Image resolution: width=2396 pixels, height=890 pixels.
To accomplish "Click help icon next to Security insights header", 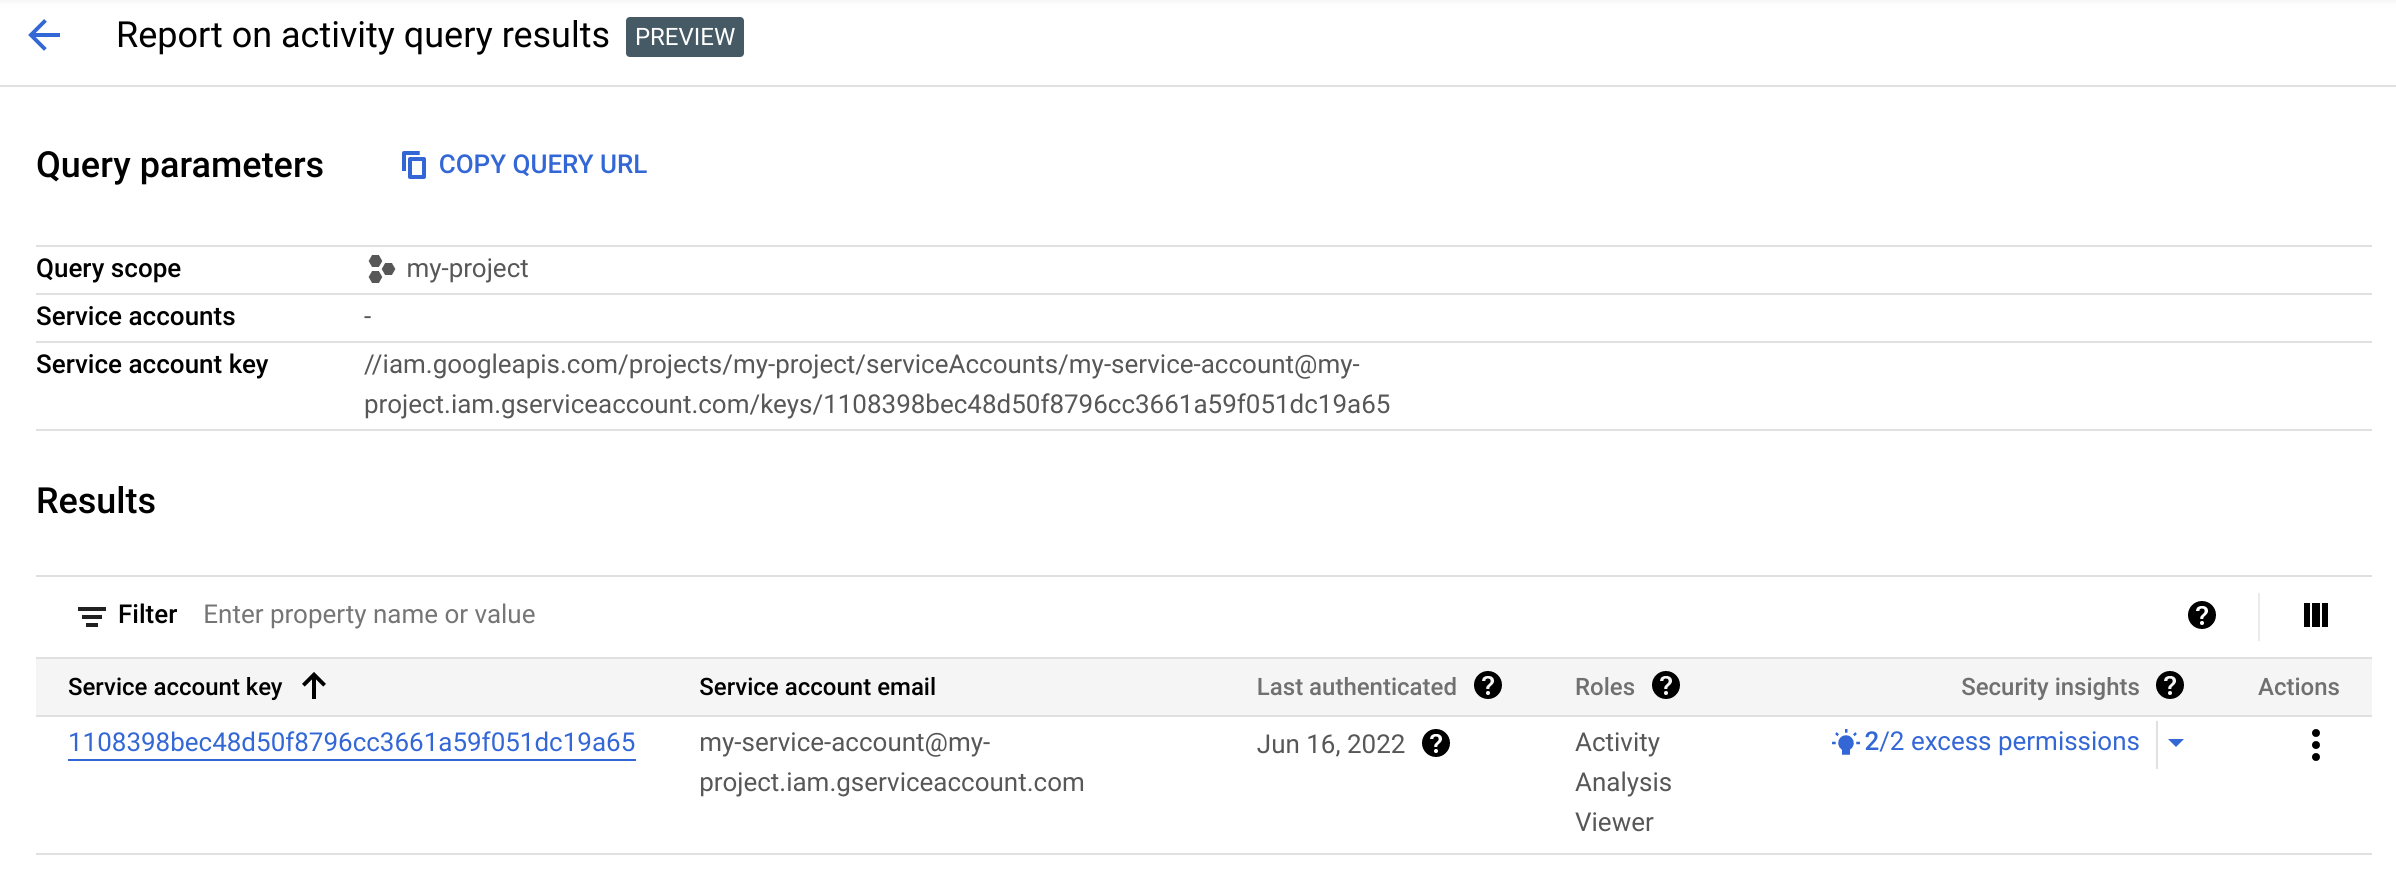I will [2169, 686].
